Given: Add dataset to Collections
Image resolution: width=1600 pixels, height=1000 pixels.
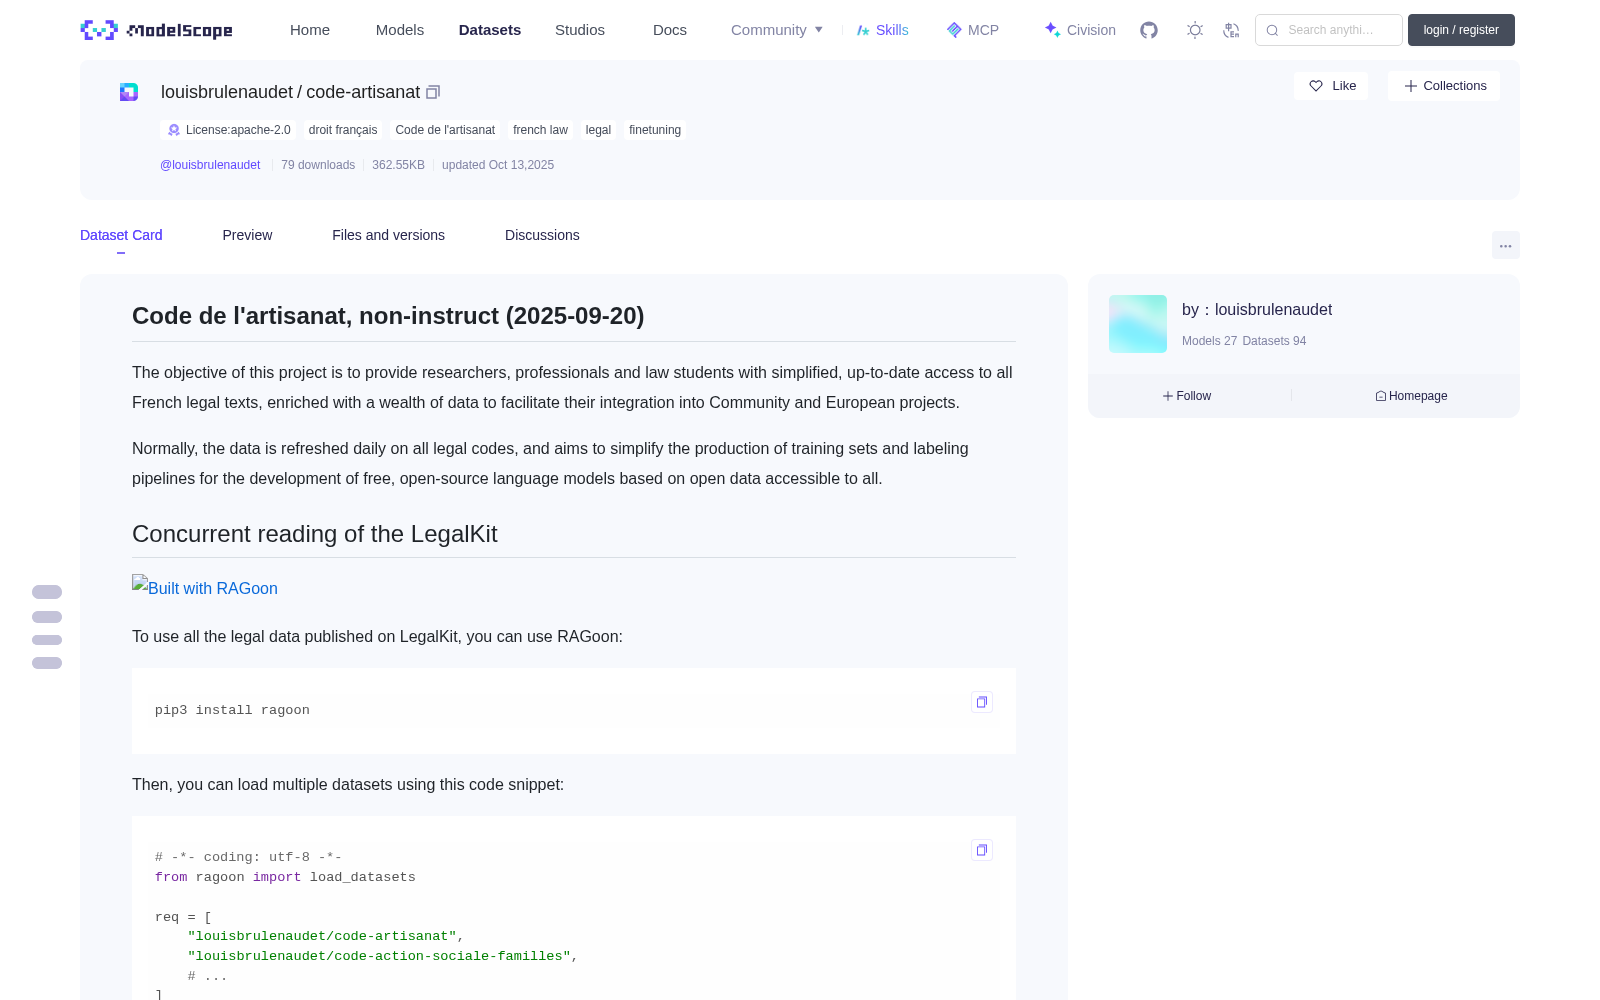Looking at the screenshot, I should 1444,86.
